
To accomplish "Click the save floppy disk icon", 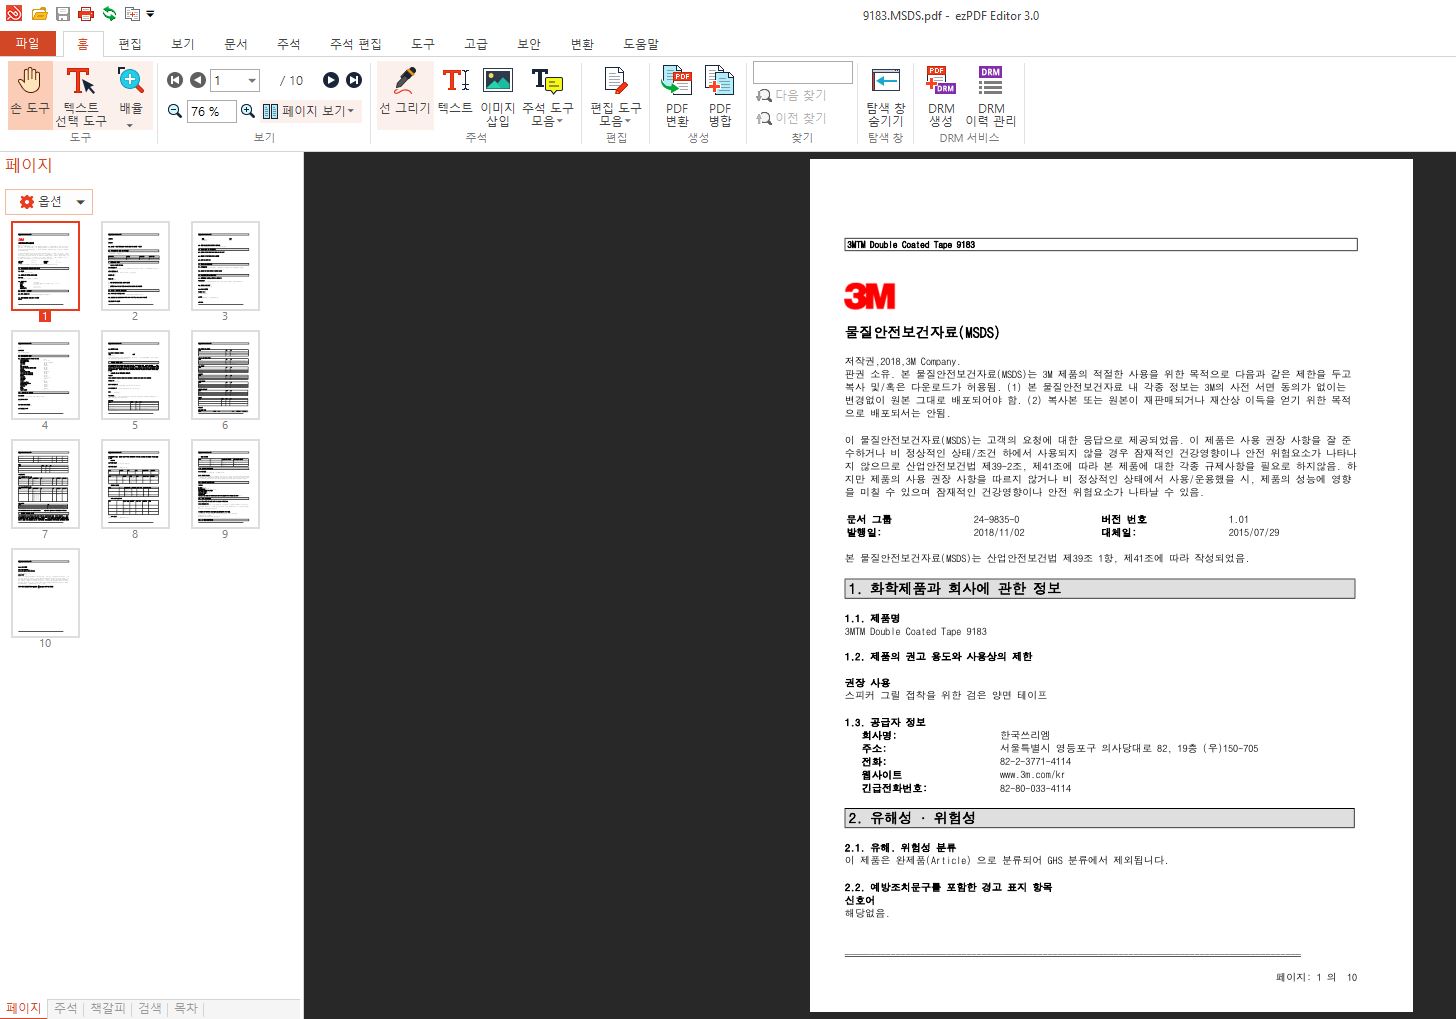I will (x=63, y=14).
